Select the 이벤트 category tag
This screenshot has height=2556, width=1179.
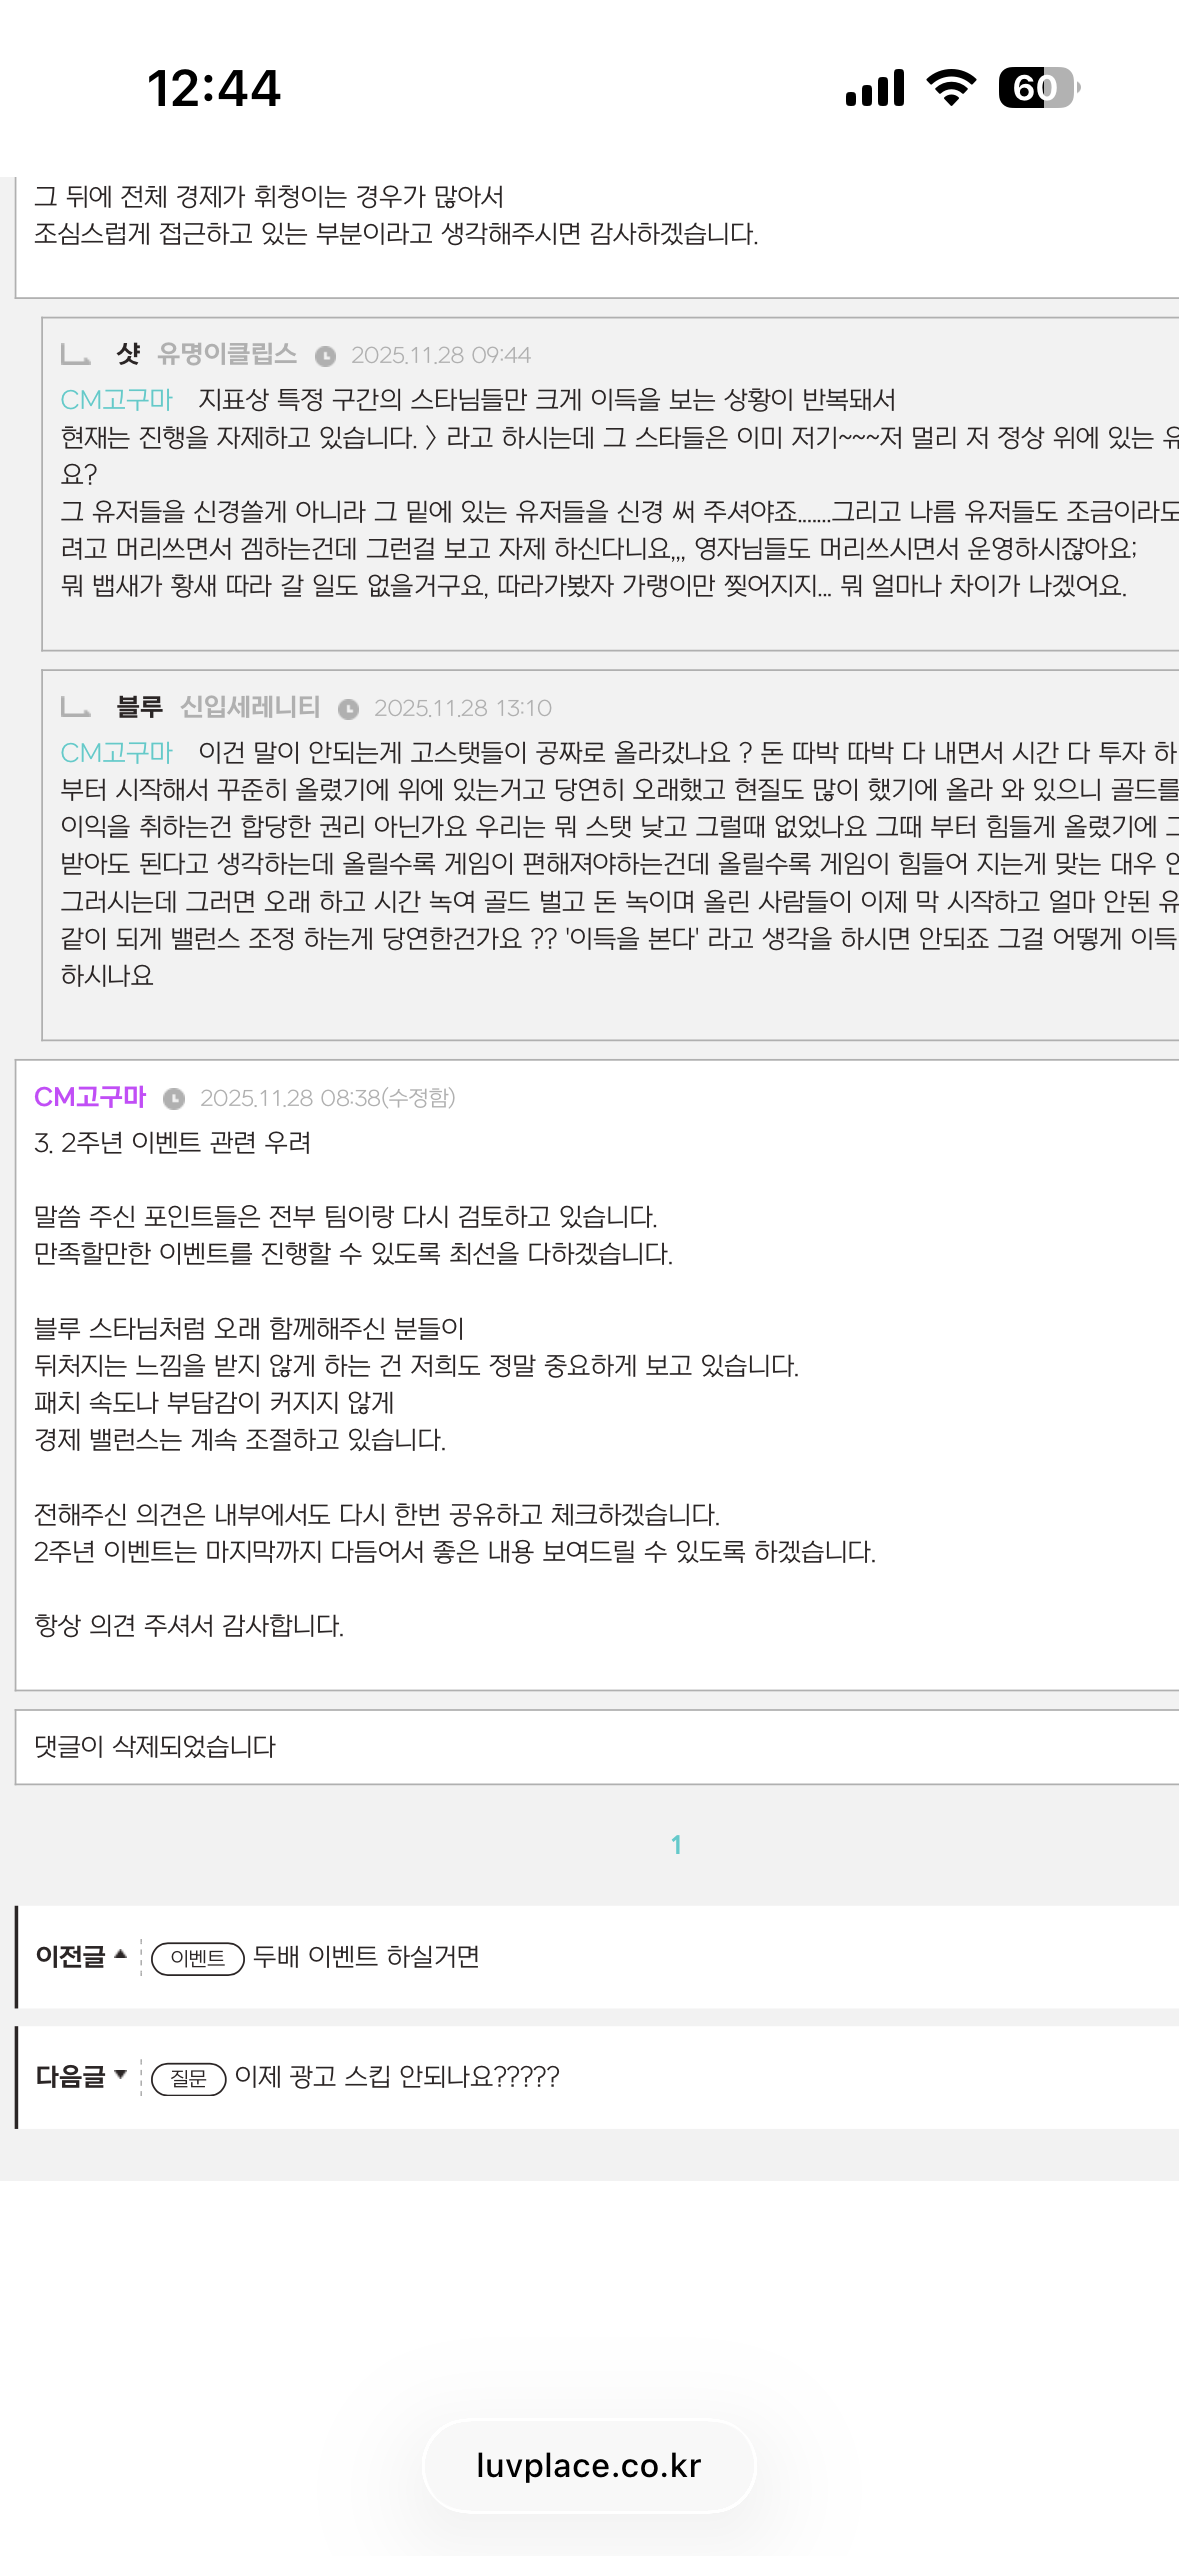pos(198,1958)
